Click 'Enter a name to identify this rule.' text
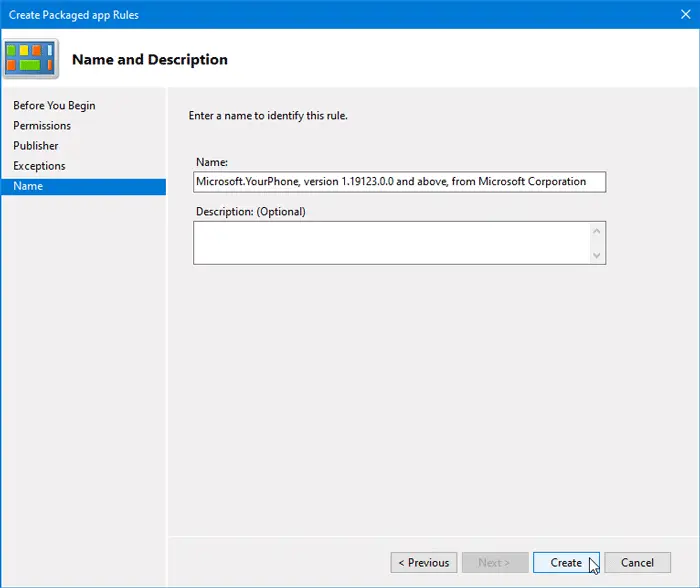The image size is (700, 588). (x=268, y=116)
